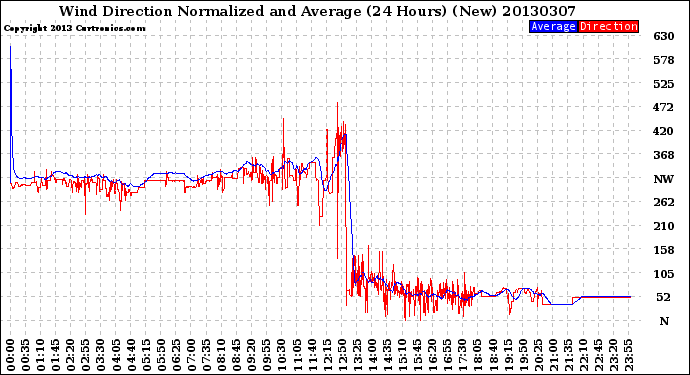Click the 23:20 time axis label
690x375 pixels.
pyautogui.click(x=614, y=355)
